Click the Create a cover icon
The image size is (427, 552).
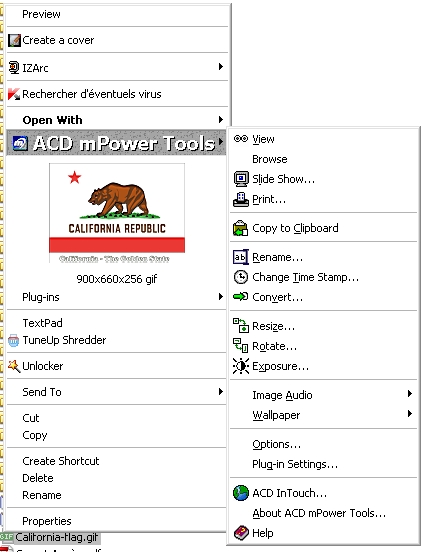pyautogui.click(x=14, y=40)
